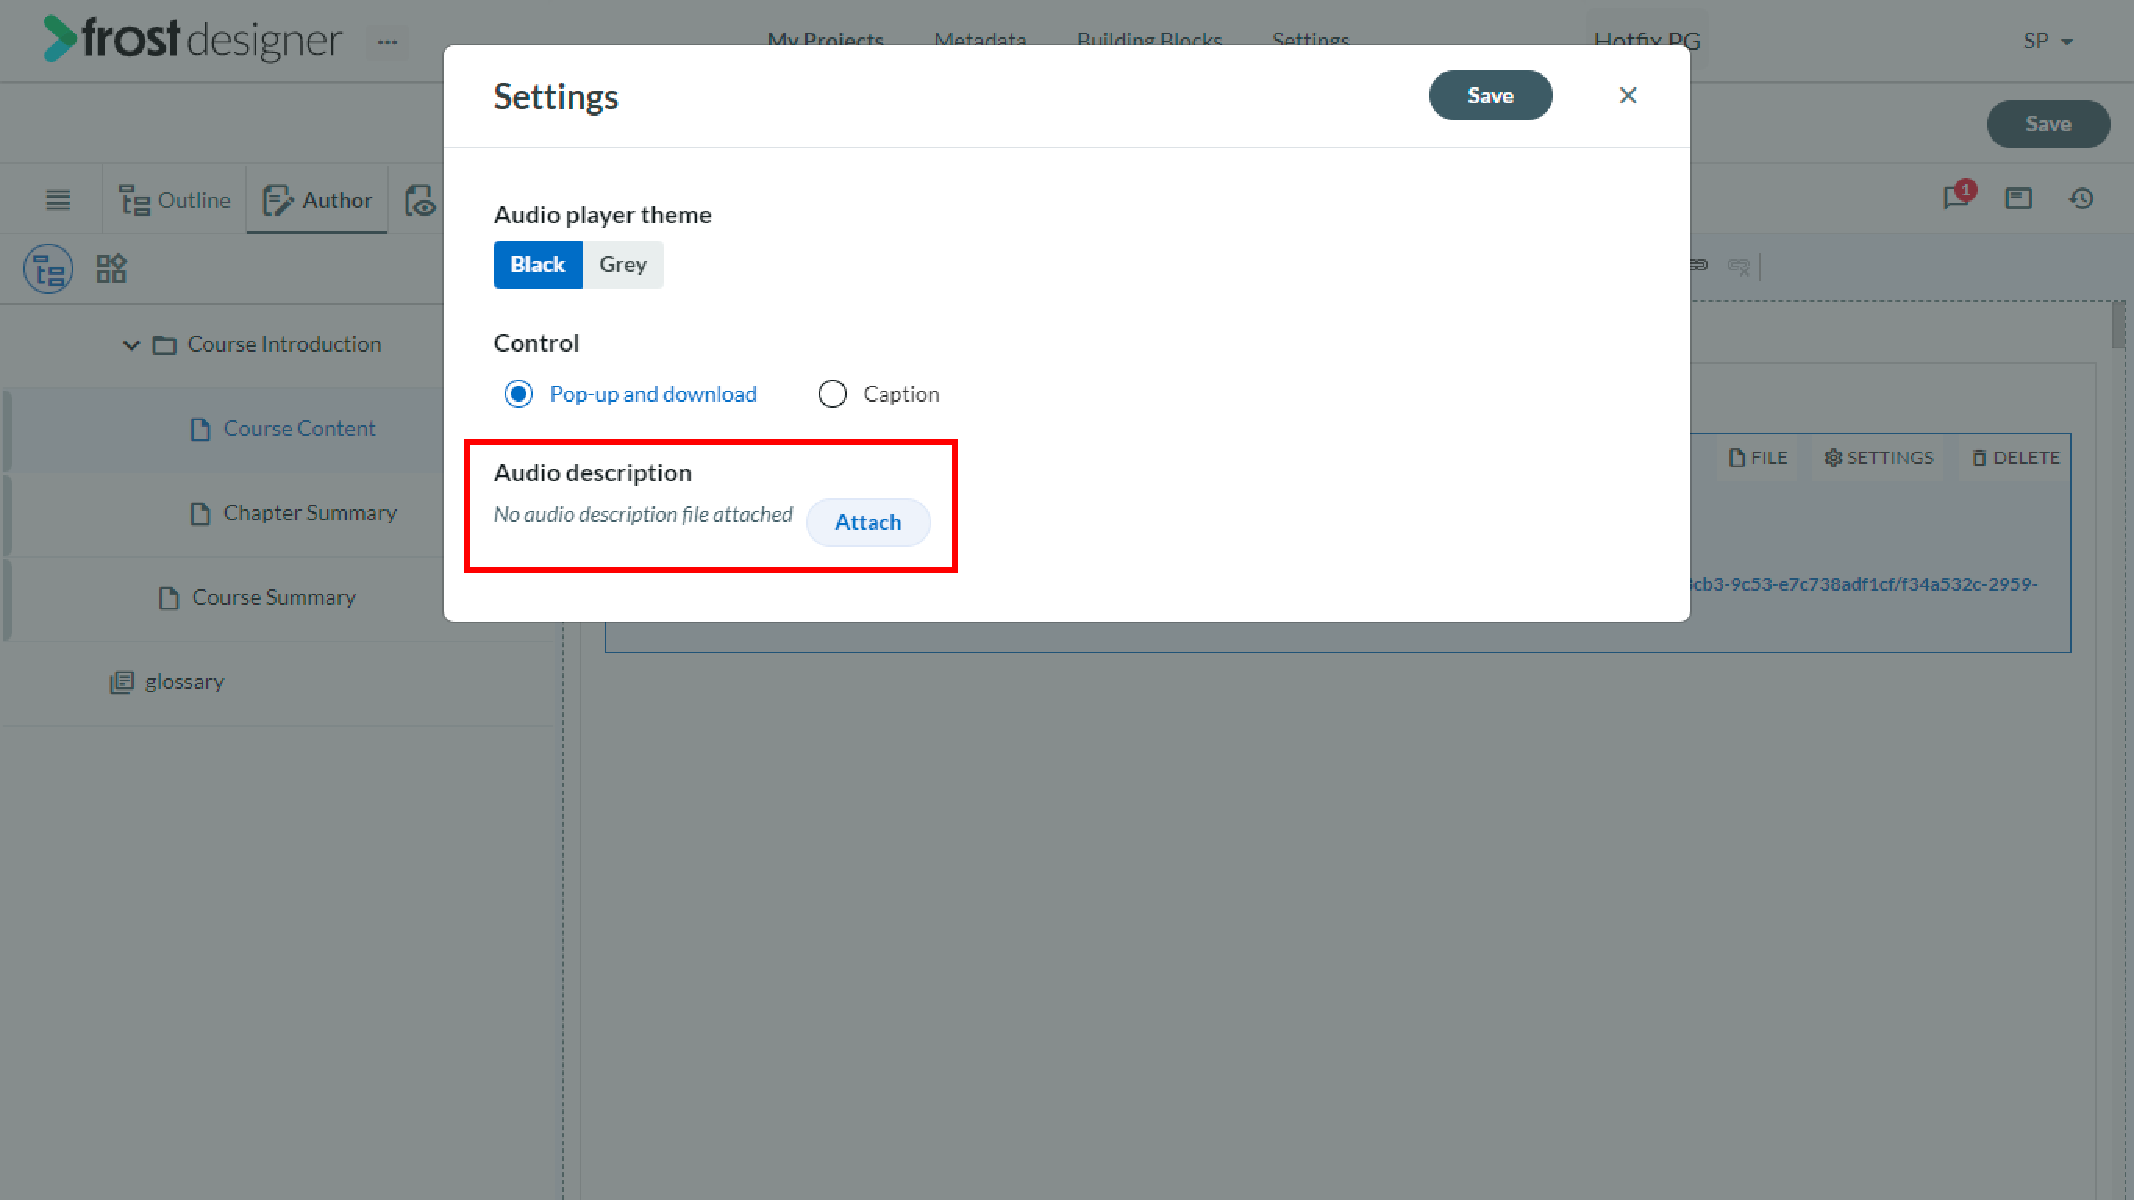Open the layout panel icon beside comments
Screen dimensions: 2135x1201
(2018, 198)
